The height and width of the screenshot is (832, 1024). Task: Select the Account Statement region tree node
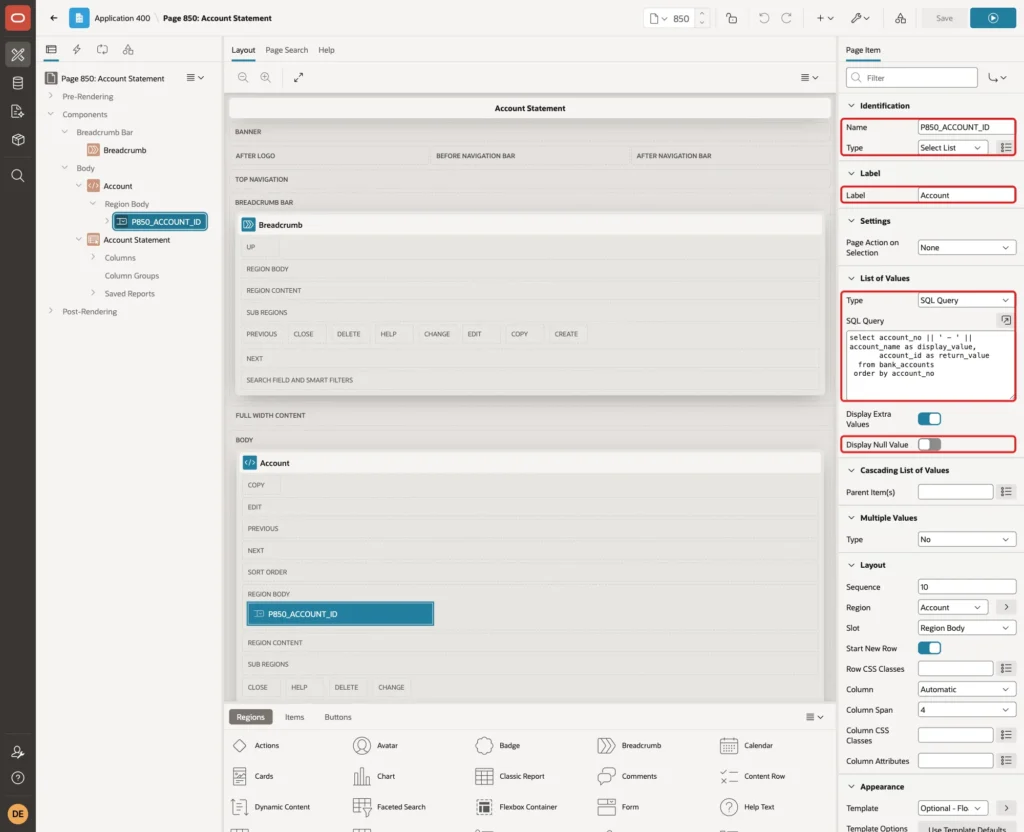click(136, 240)
